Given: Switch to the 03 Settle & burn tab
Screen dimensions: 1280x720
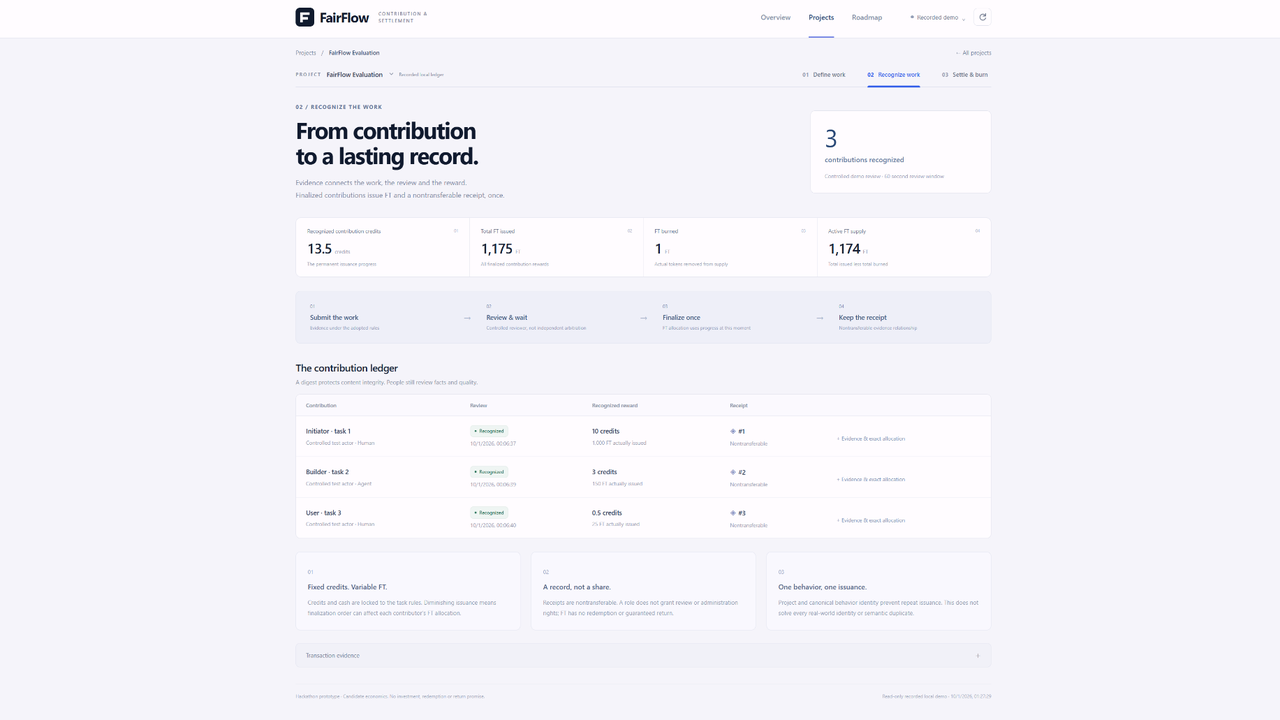Looking at the screenshot, I should (965, 75).
